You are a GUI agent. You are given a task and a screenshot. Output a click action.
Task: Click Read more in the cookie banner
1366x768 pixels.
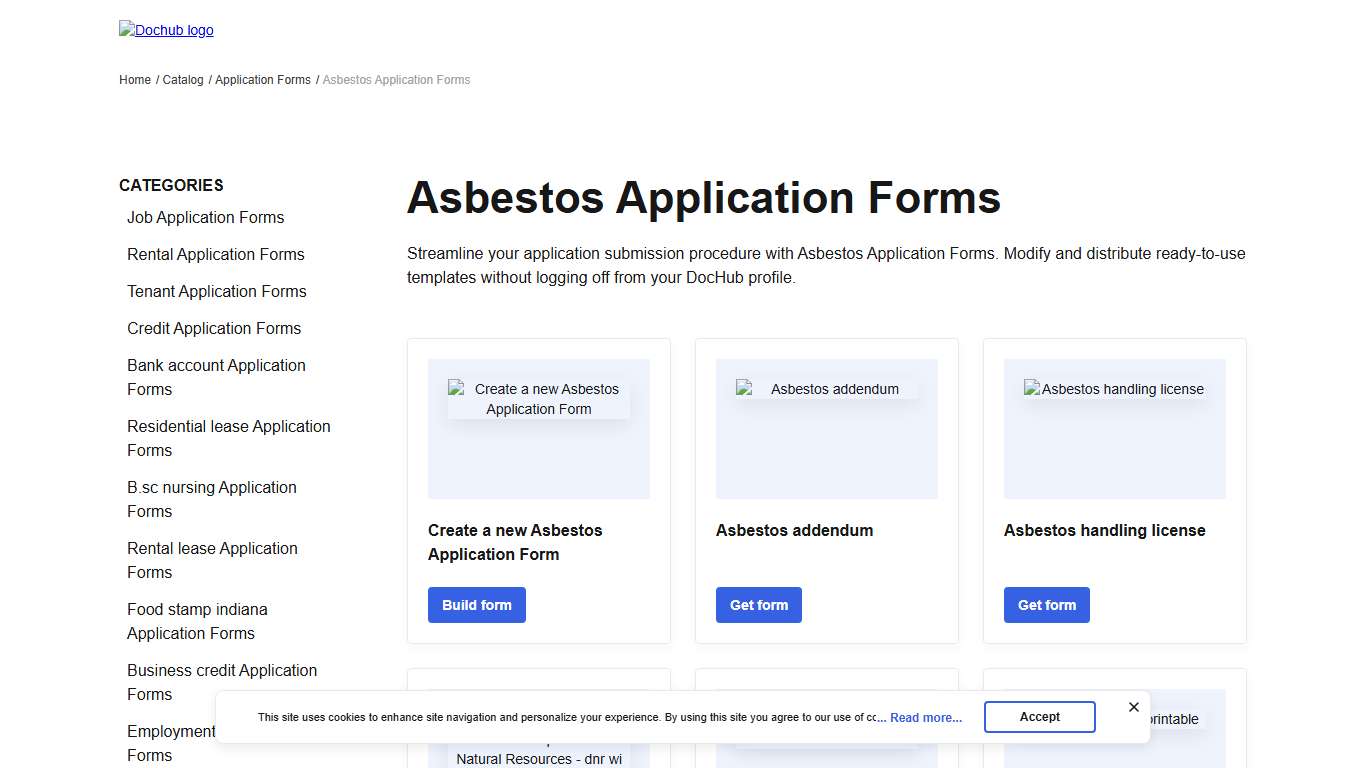tap(924, 717)
